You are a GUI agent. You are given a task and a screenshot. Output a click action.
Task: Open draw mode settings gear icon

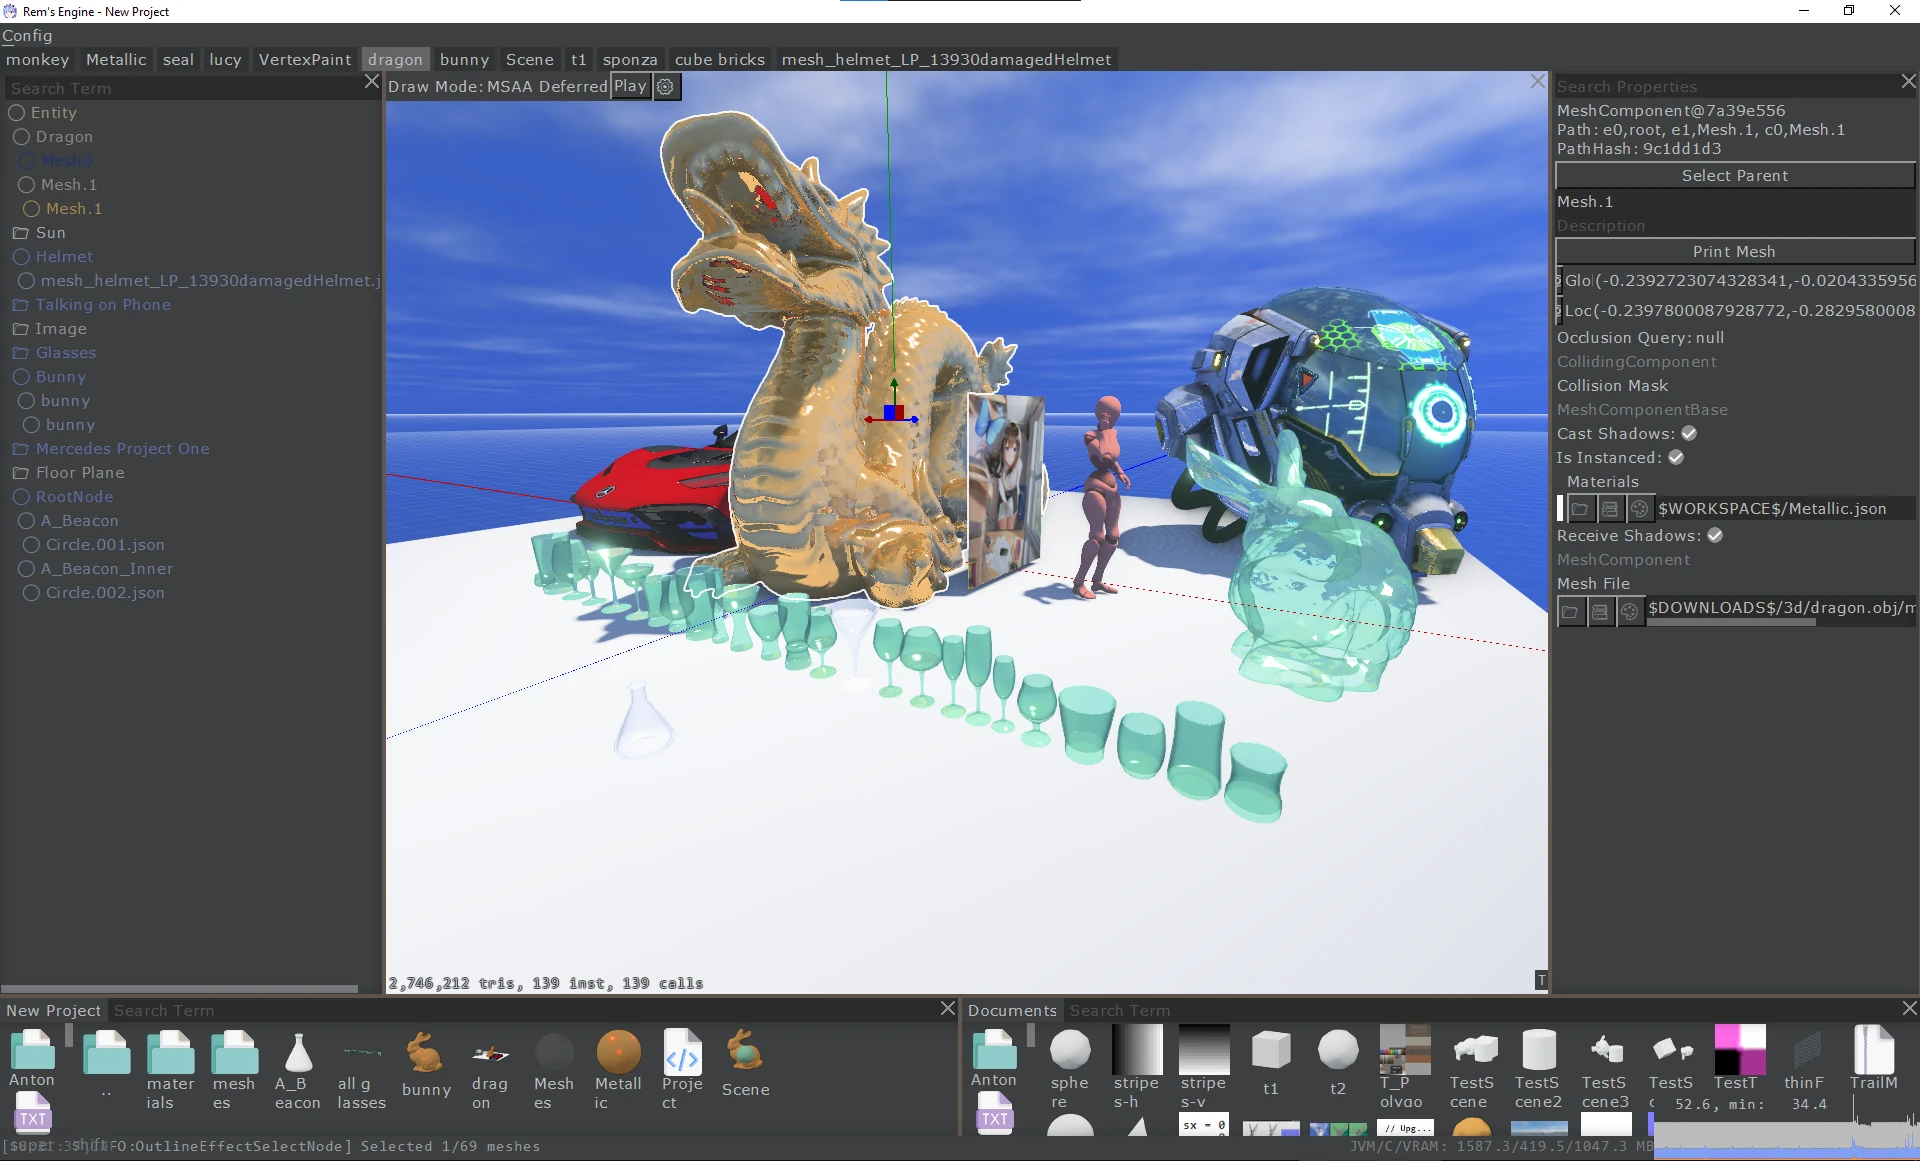click(x=665, y=87)
